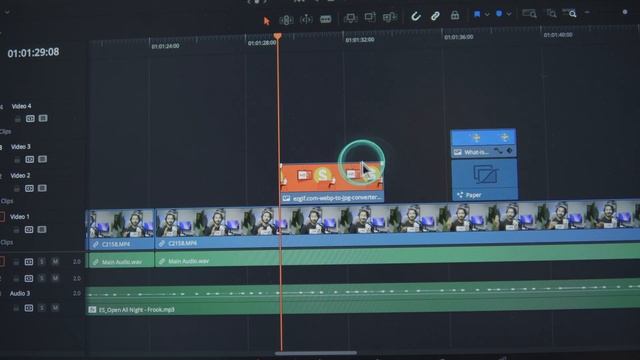
Task: Disable the Video 1 track
Action: pyautogui.click(x=42, y=229)
